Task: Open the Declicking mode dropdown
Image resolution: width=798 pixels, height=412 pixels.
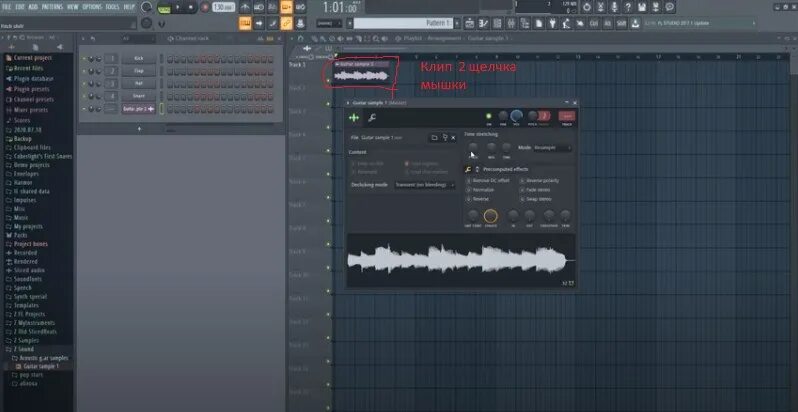Action: coord(423,185)
